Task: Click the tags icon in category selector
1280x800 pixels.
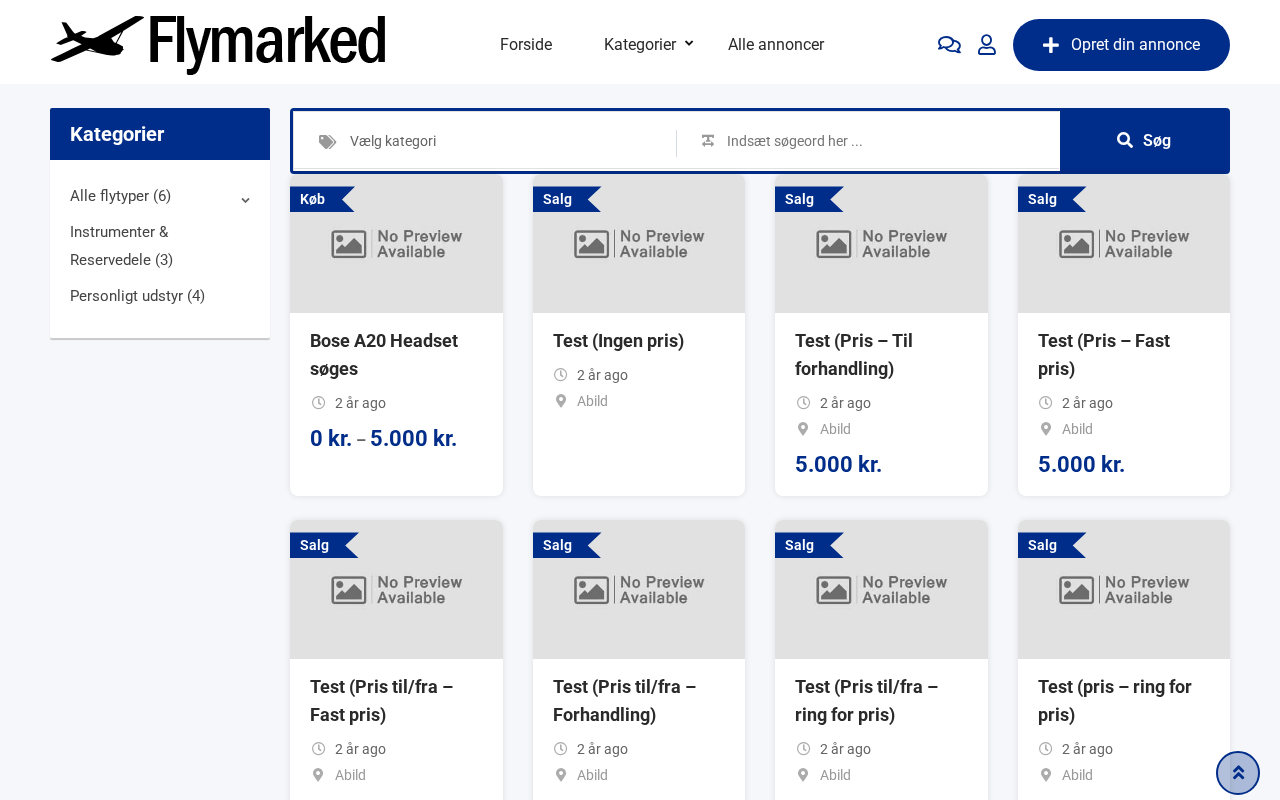Action: coord(327,142)
